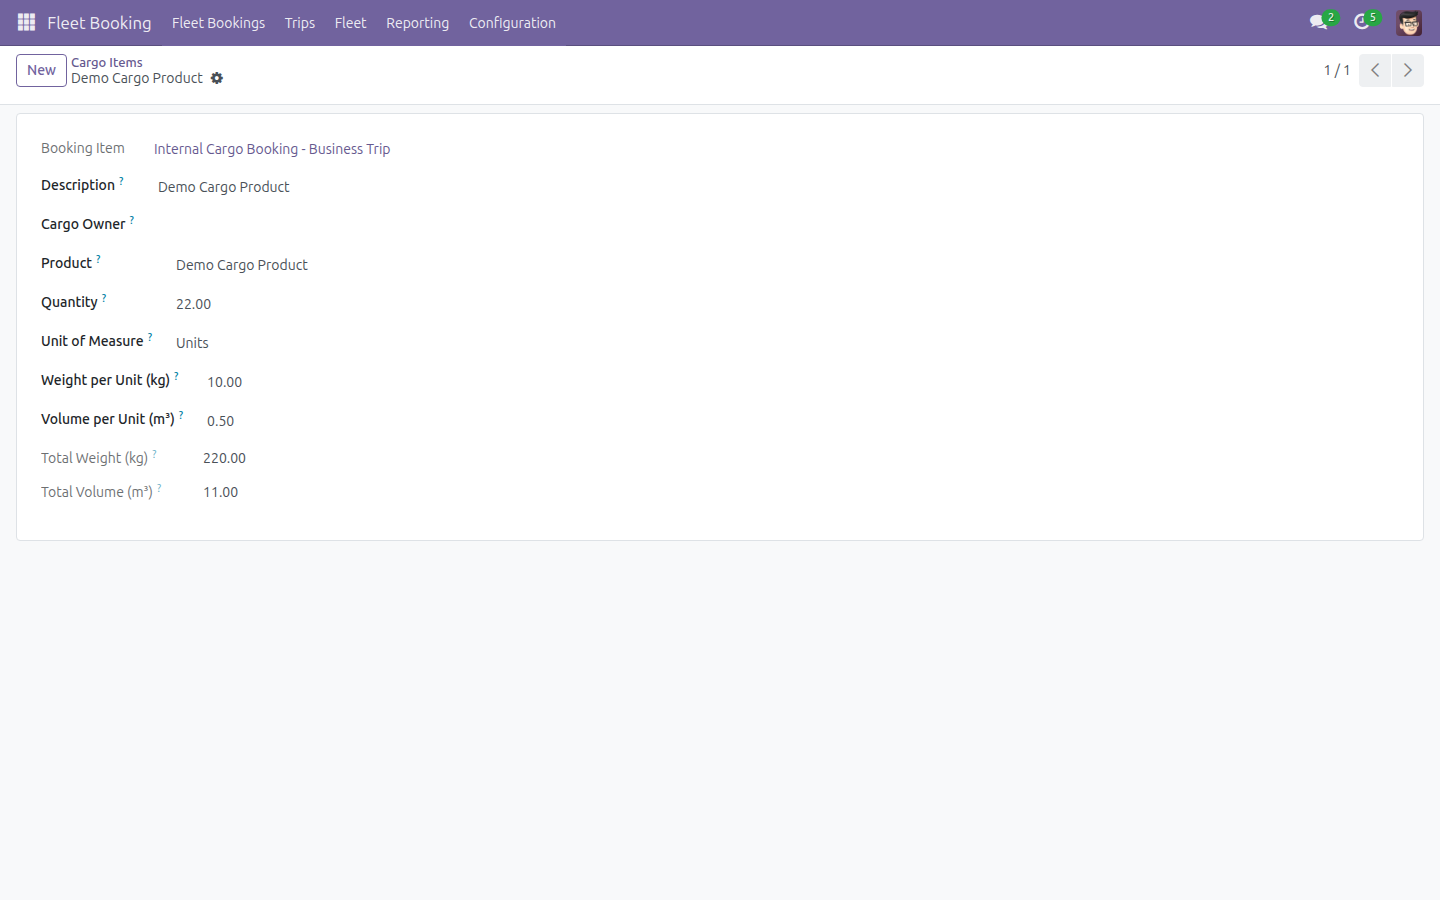Go to the next record arrow

click(x=1407, y=70)
